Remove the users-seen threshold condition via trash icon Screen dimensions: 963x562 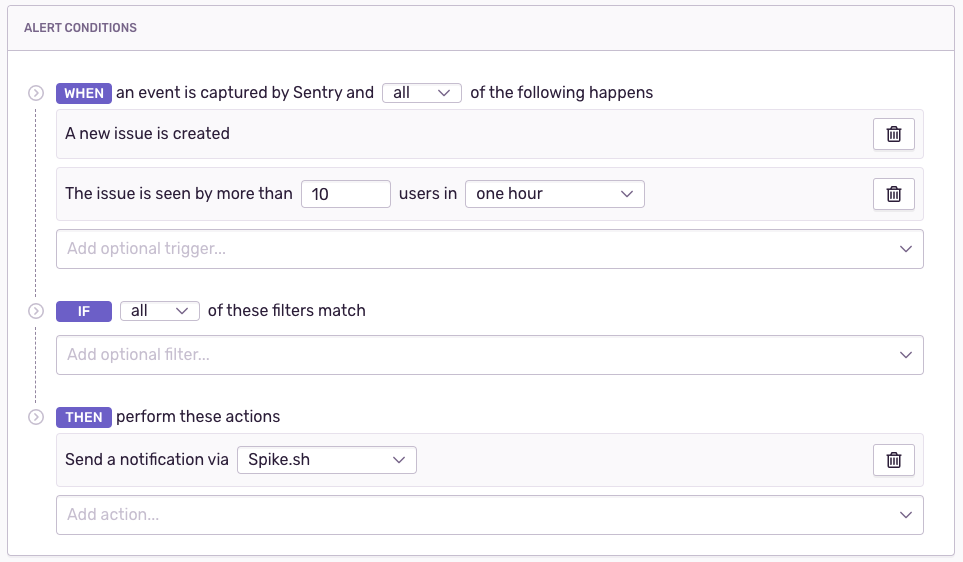894,194
